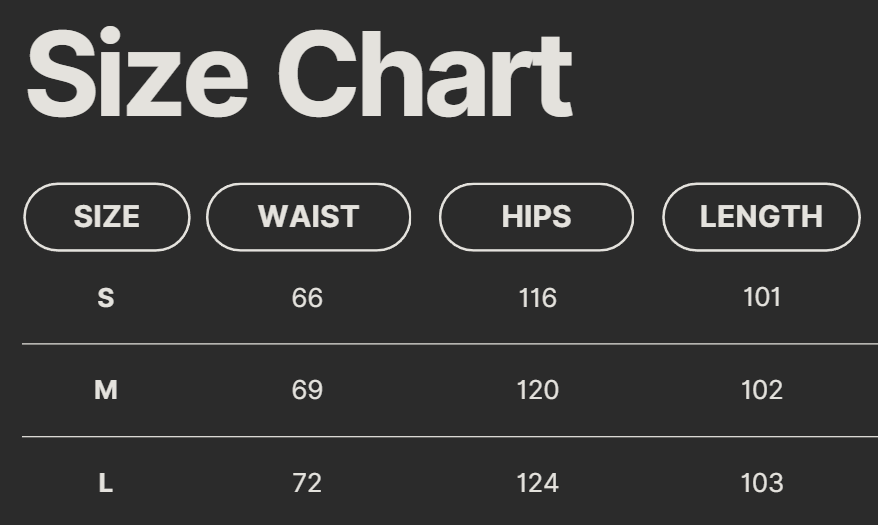878x525 pixels.
Task: Click waist value 69
Action: [x=307, y=390]
